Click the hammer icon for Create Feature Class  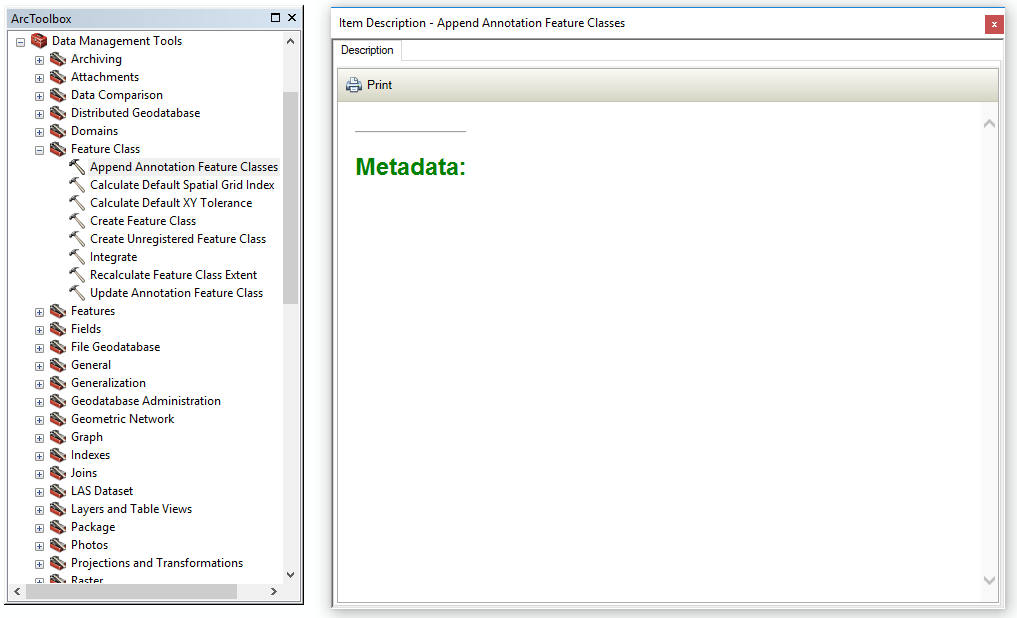coord(77,221)
